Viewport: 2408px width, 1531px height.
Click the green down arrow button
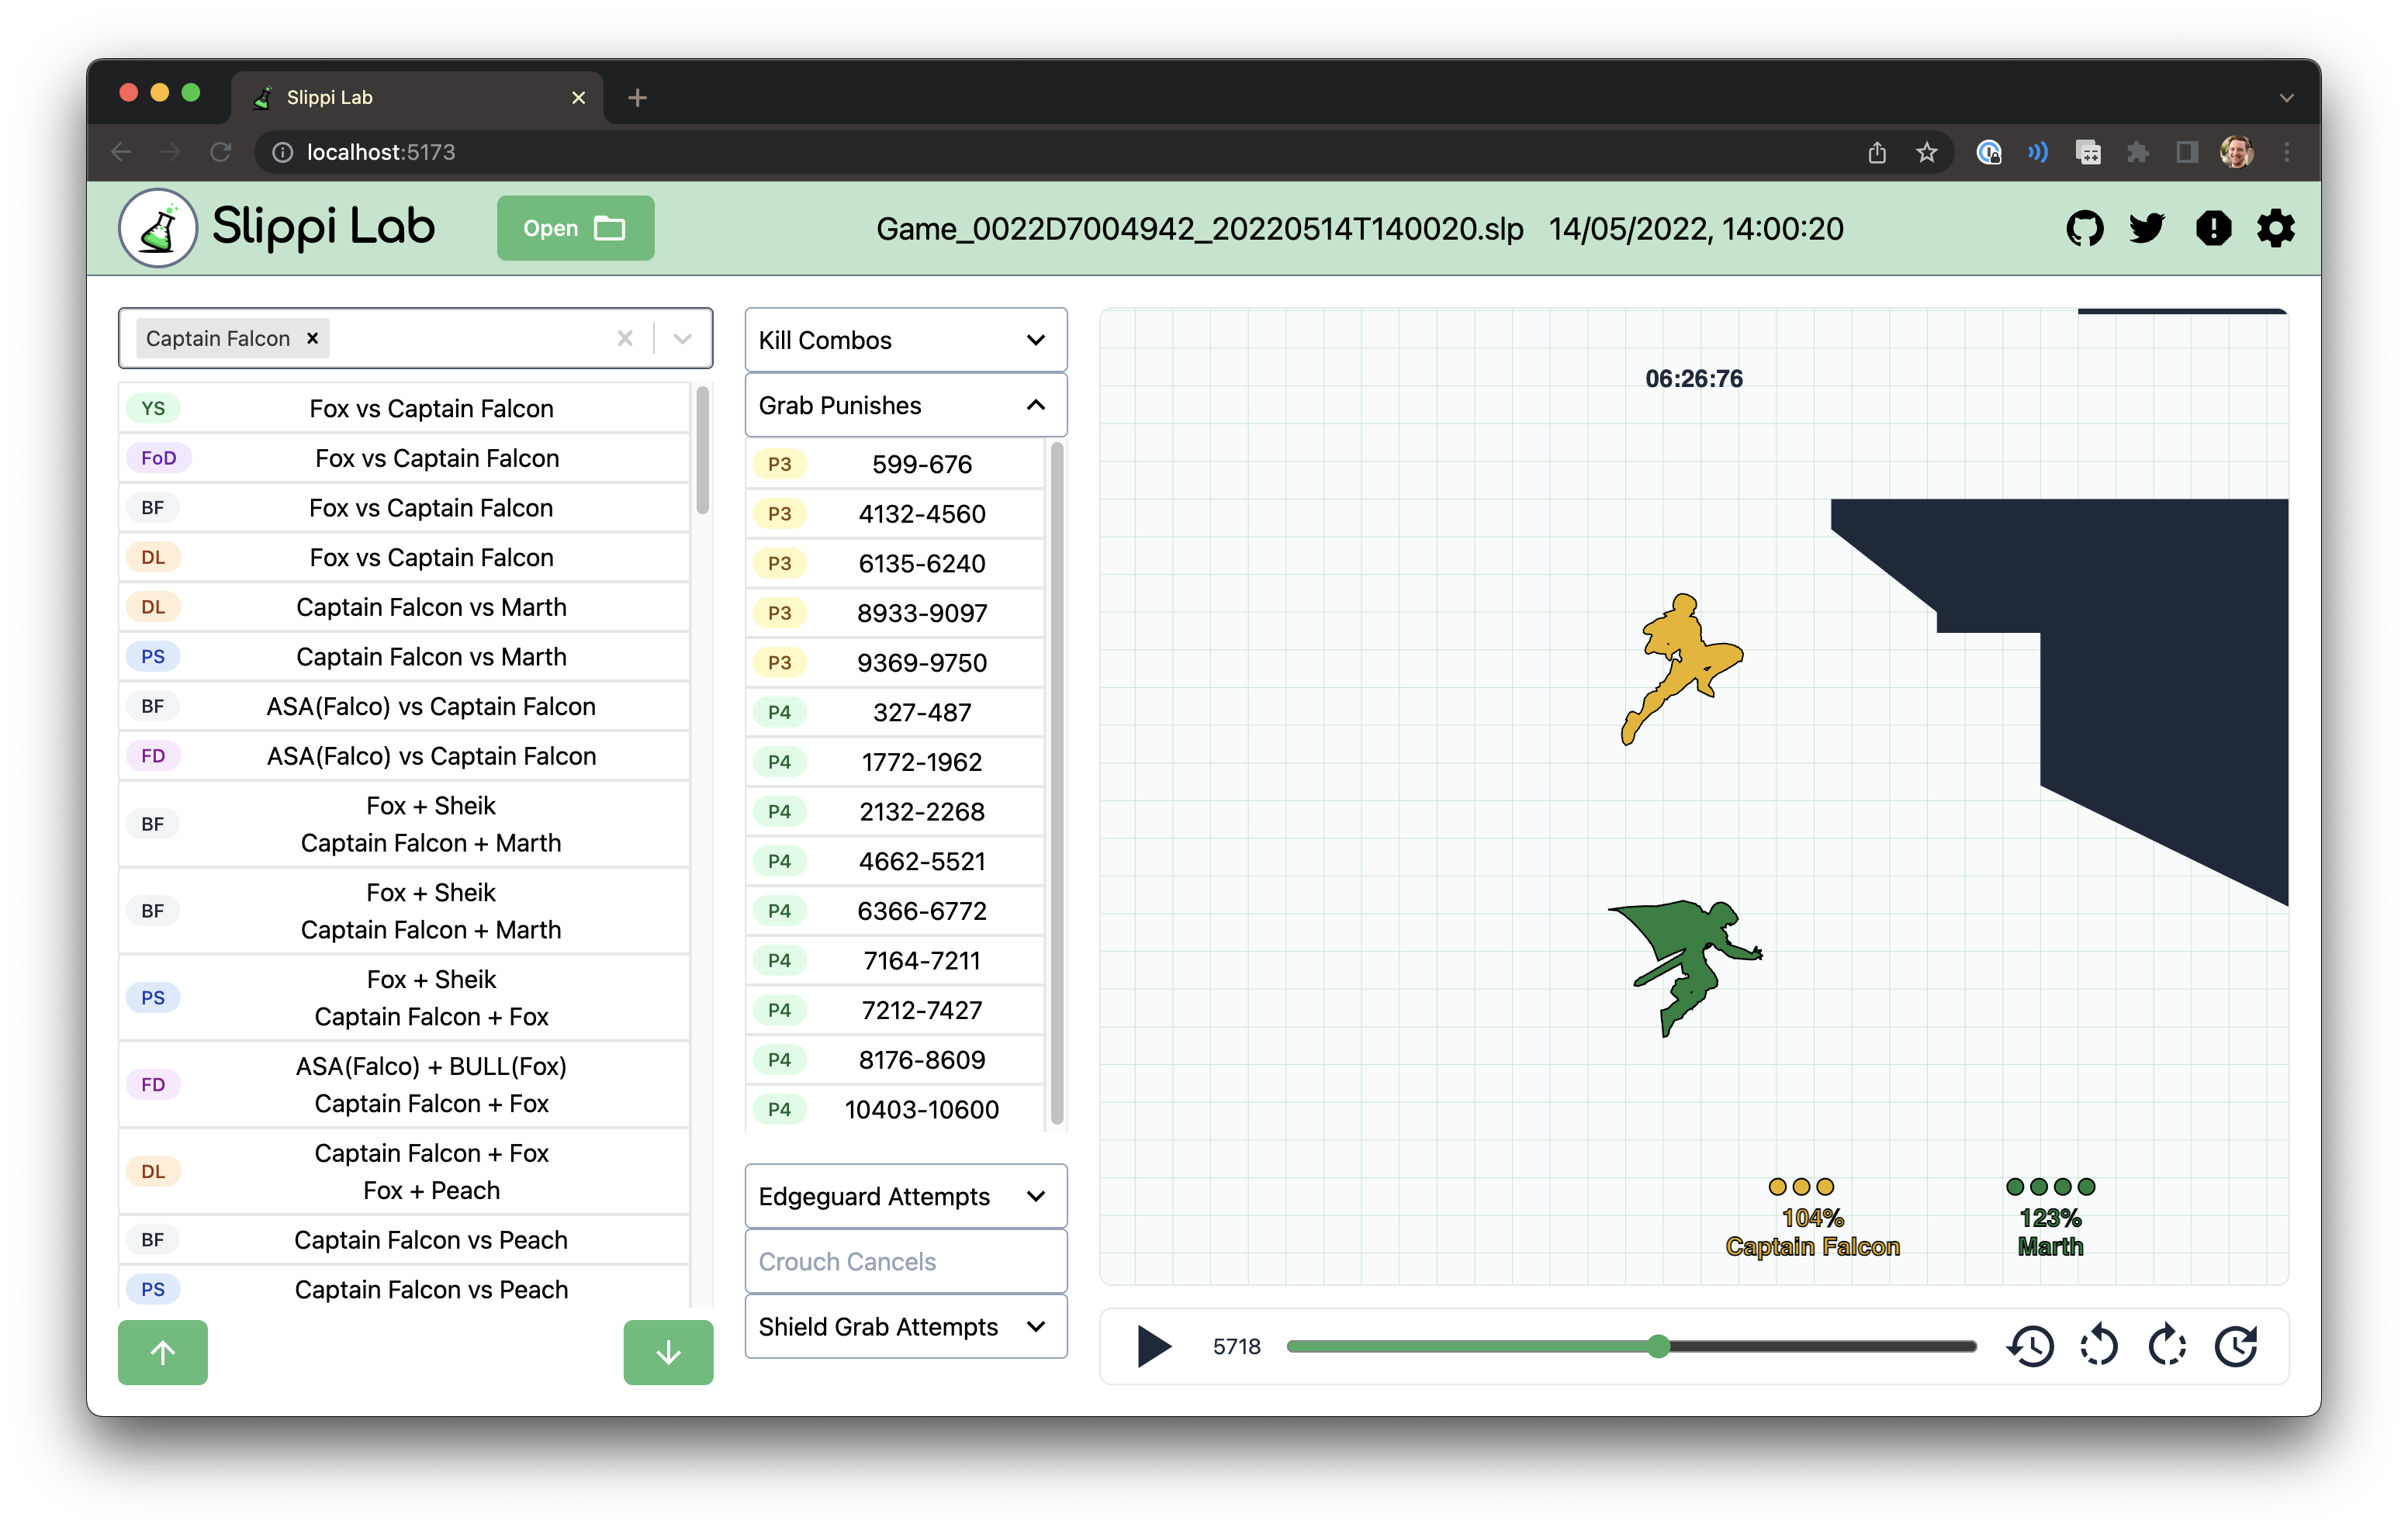point(668,1352)
